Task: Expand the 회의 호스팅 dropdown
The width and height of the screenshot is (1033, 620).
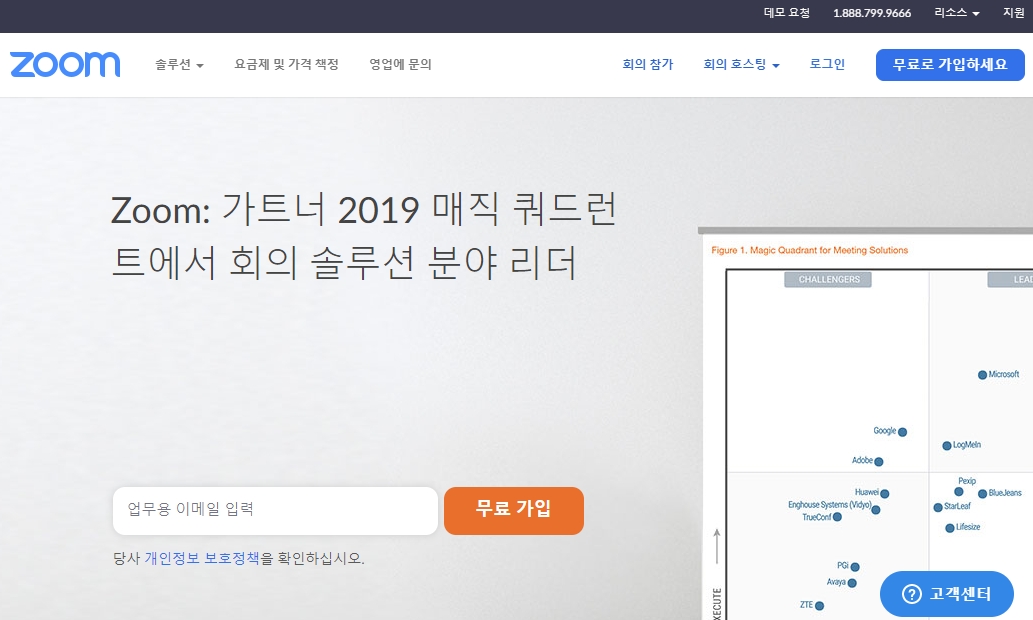Action: (x=741, y=65)
